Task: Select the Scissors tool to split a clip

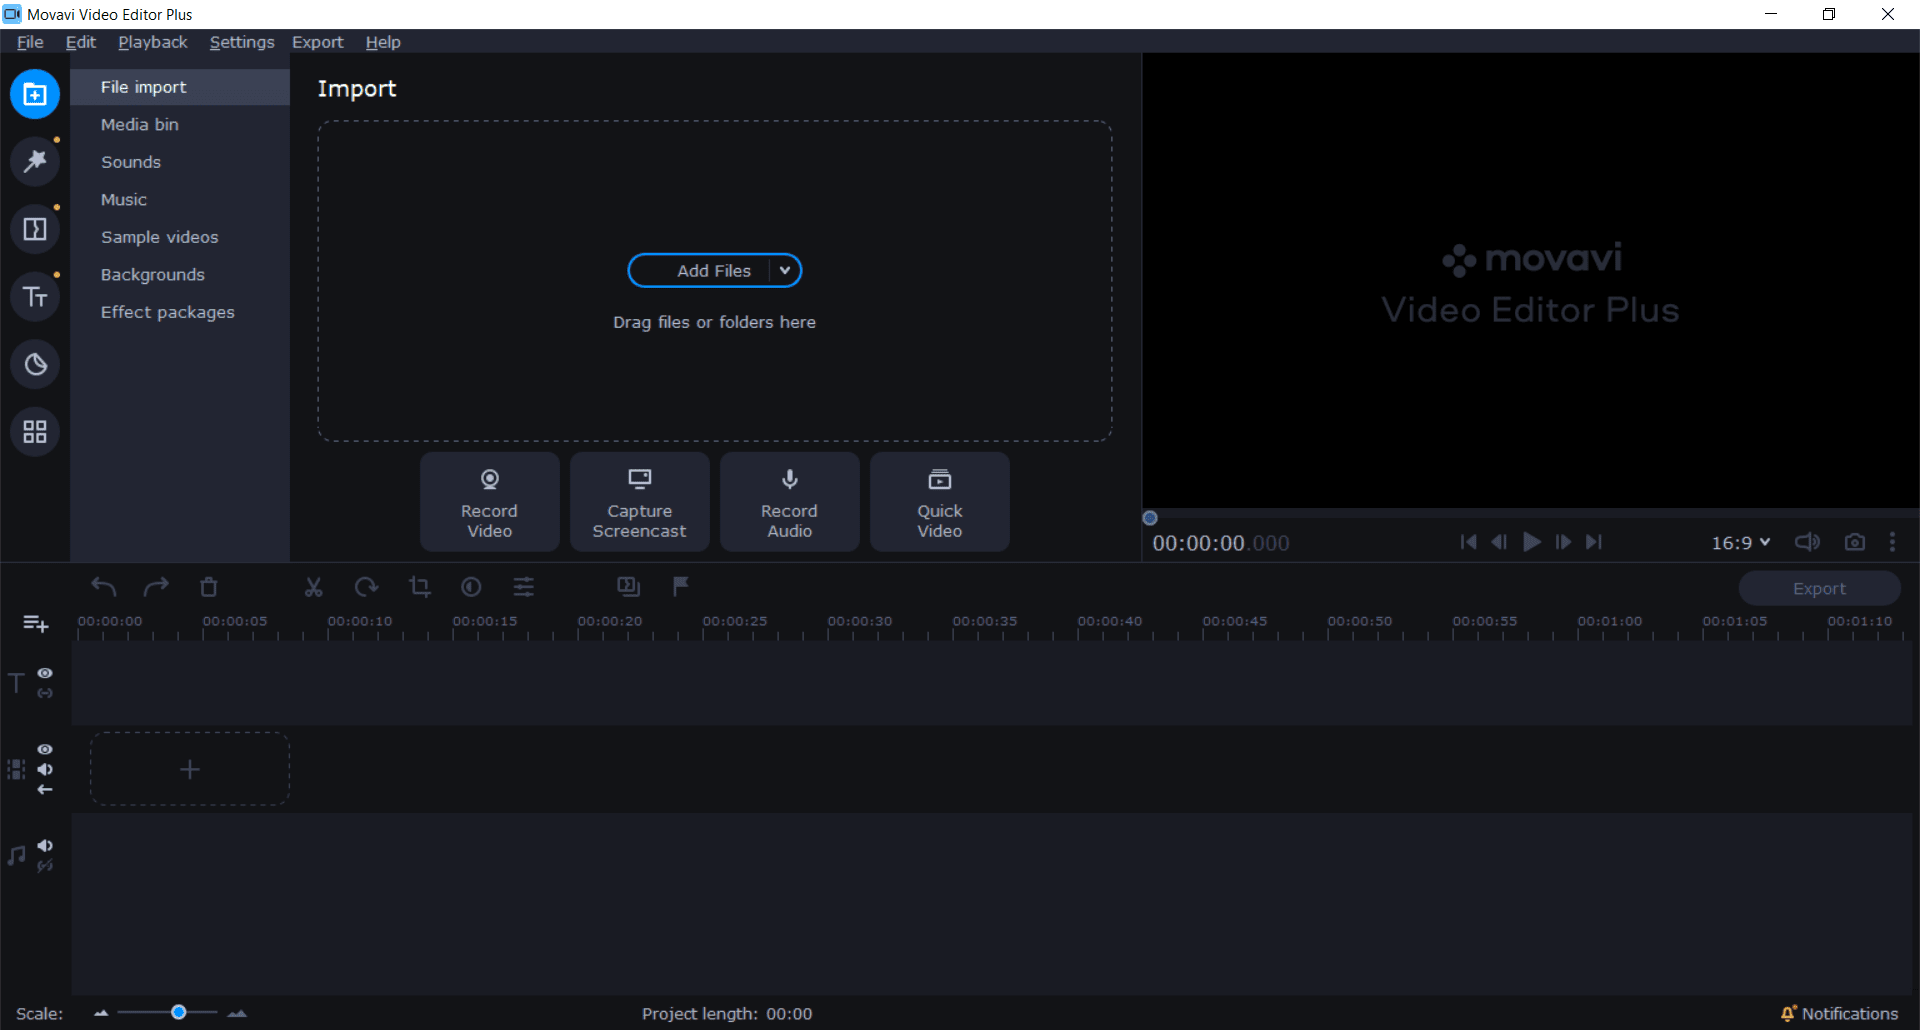Action: coord(313,587)
